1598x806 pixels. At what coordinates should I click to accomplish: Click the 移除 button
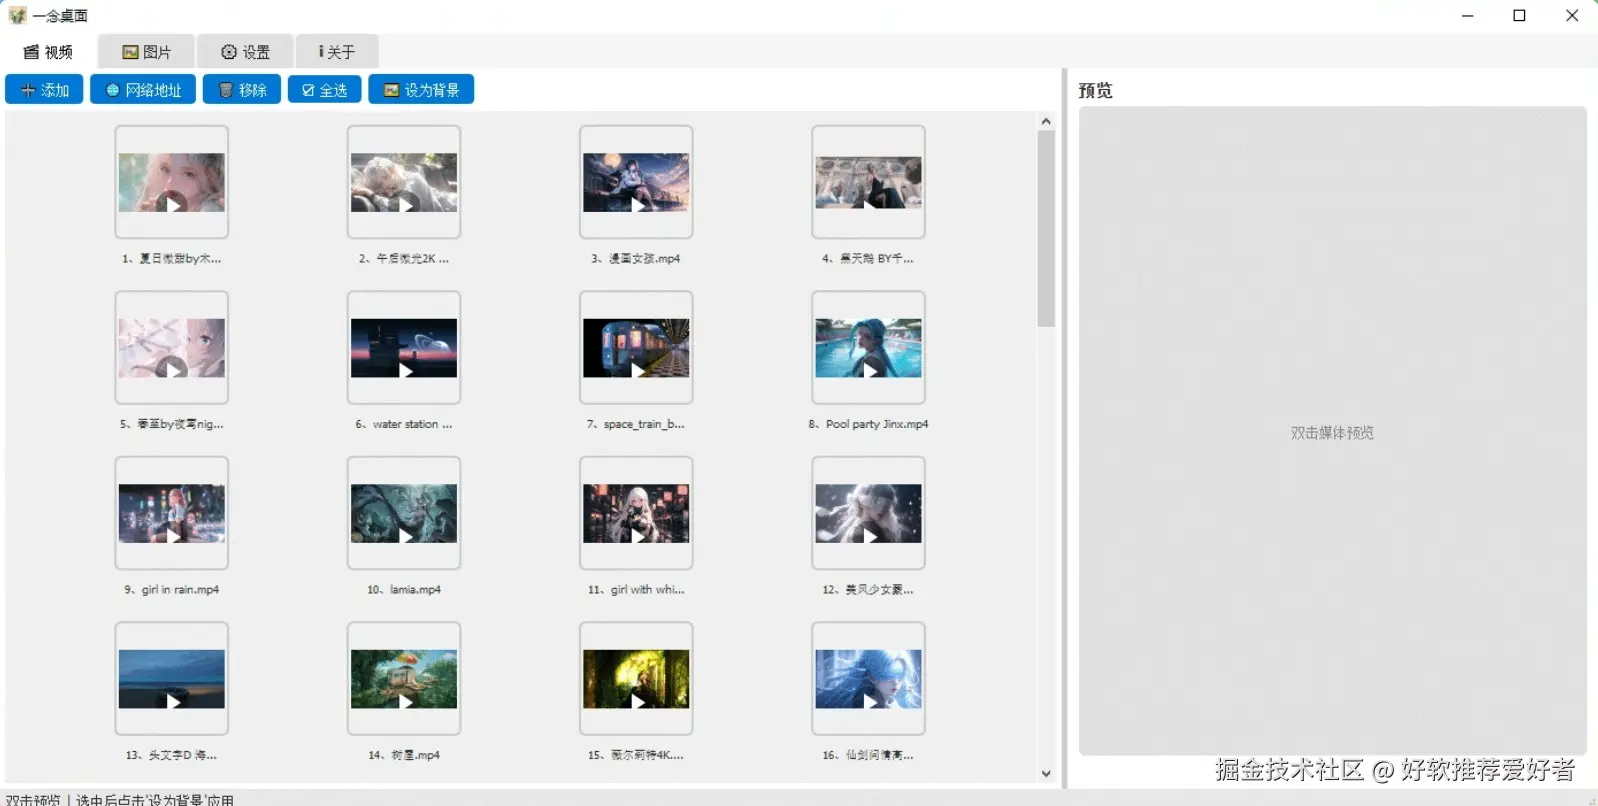pos(242,90)
